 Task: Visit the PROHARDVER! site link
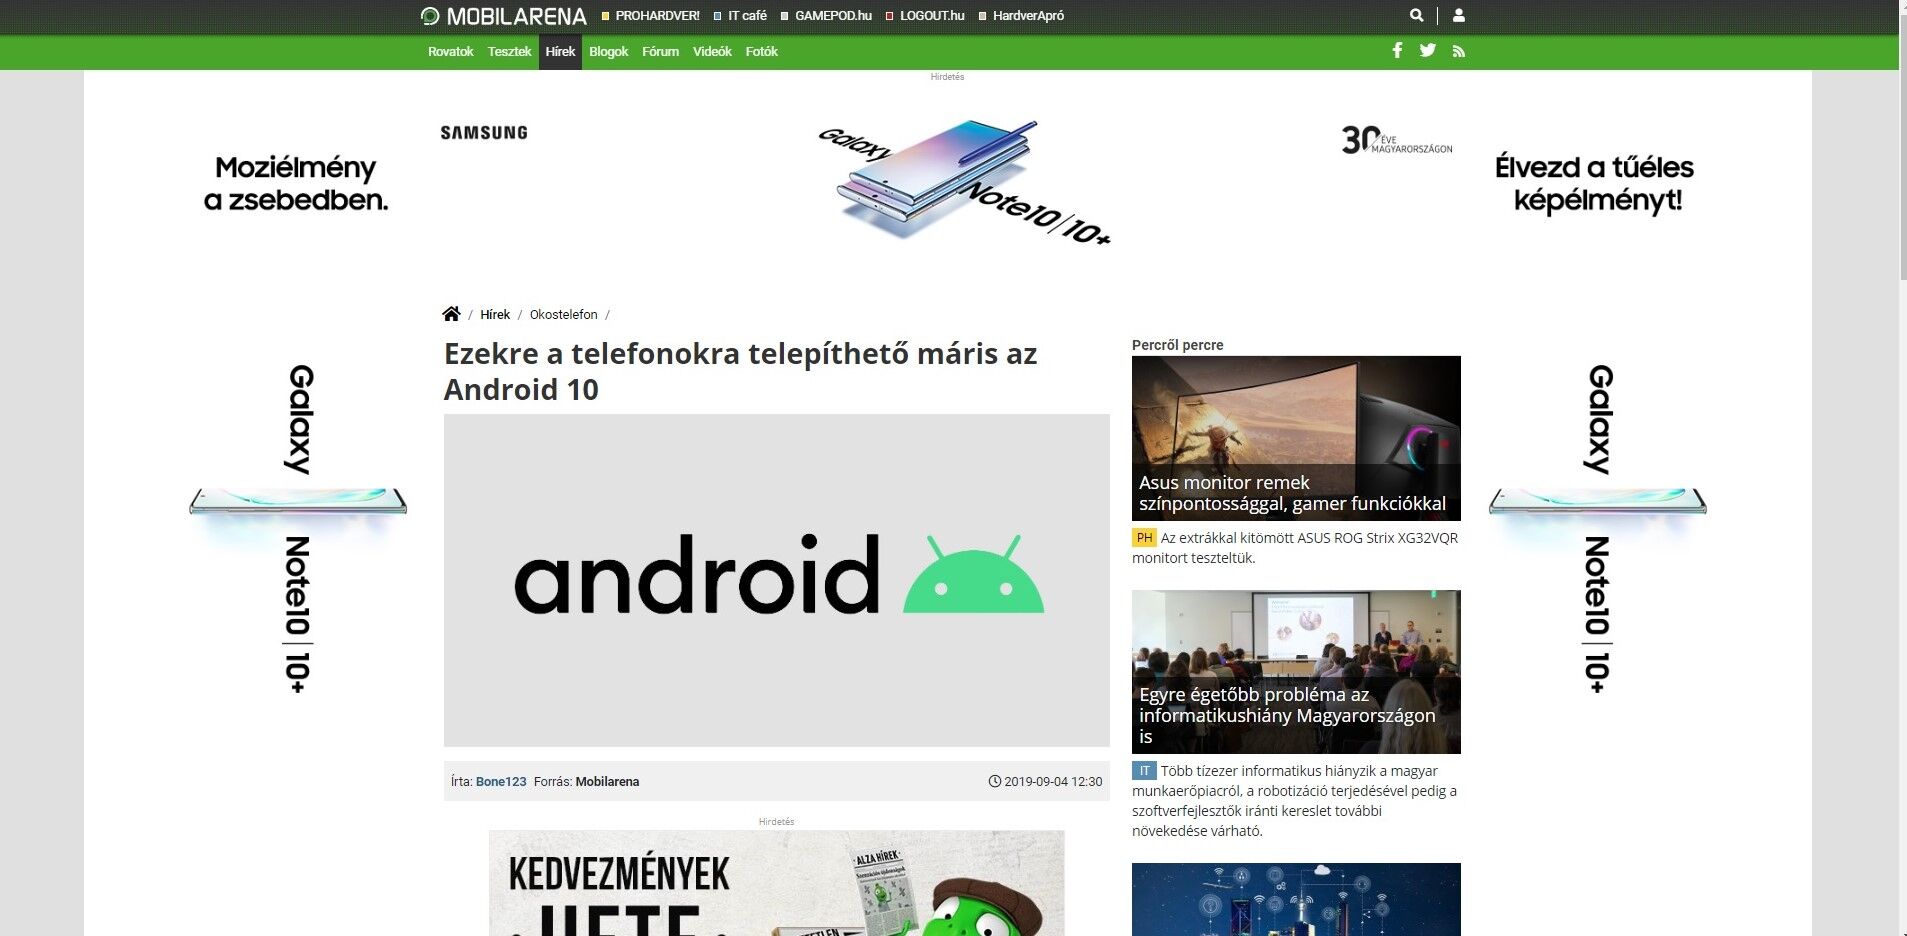657,16
